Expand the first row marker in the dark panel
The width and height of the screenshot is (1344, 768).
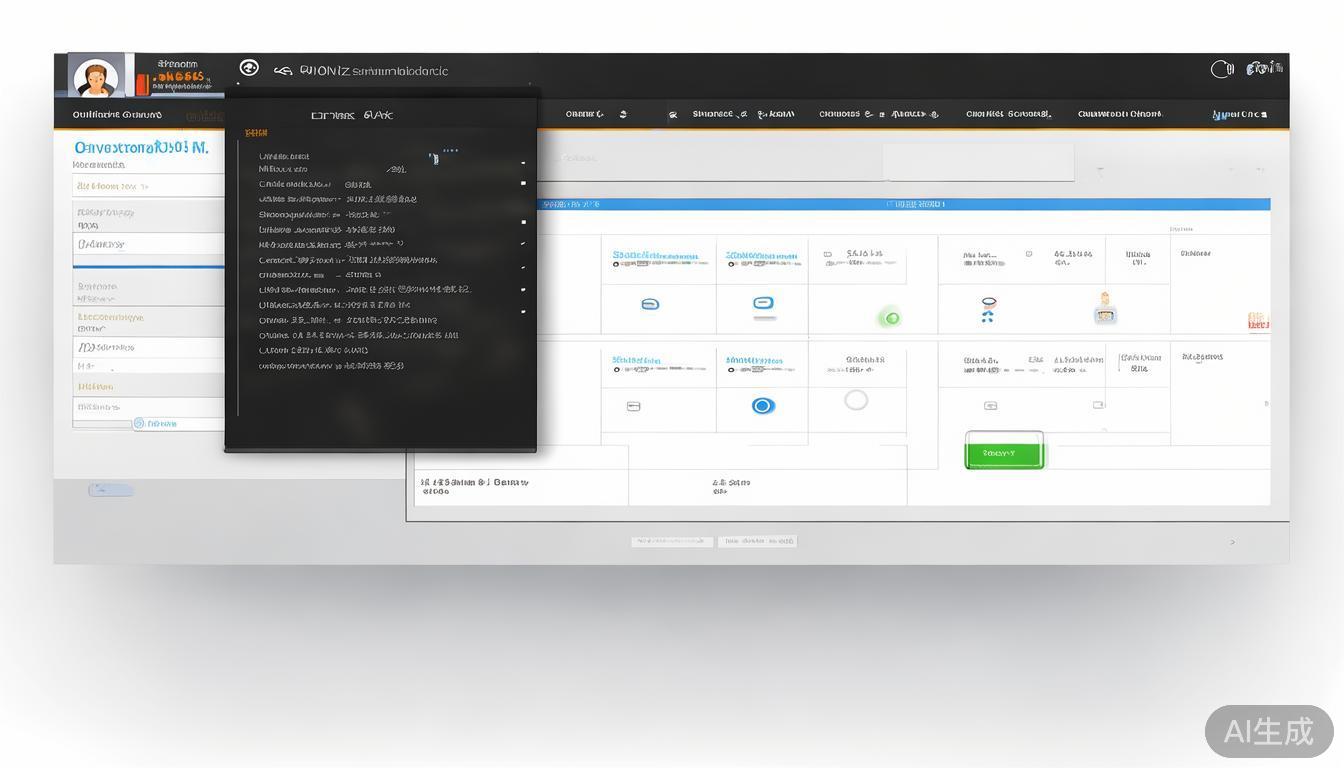(x=522, y=162)
